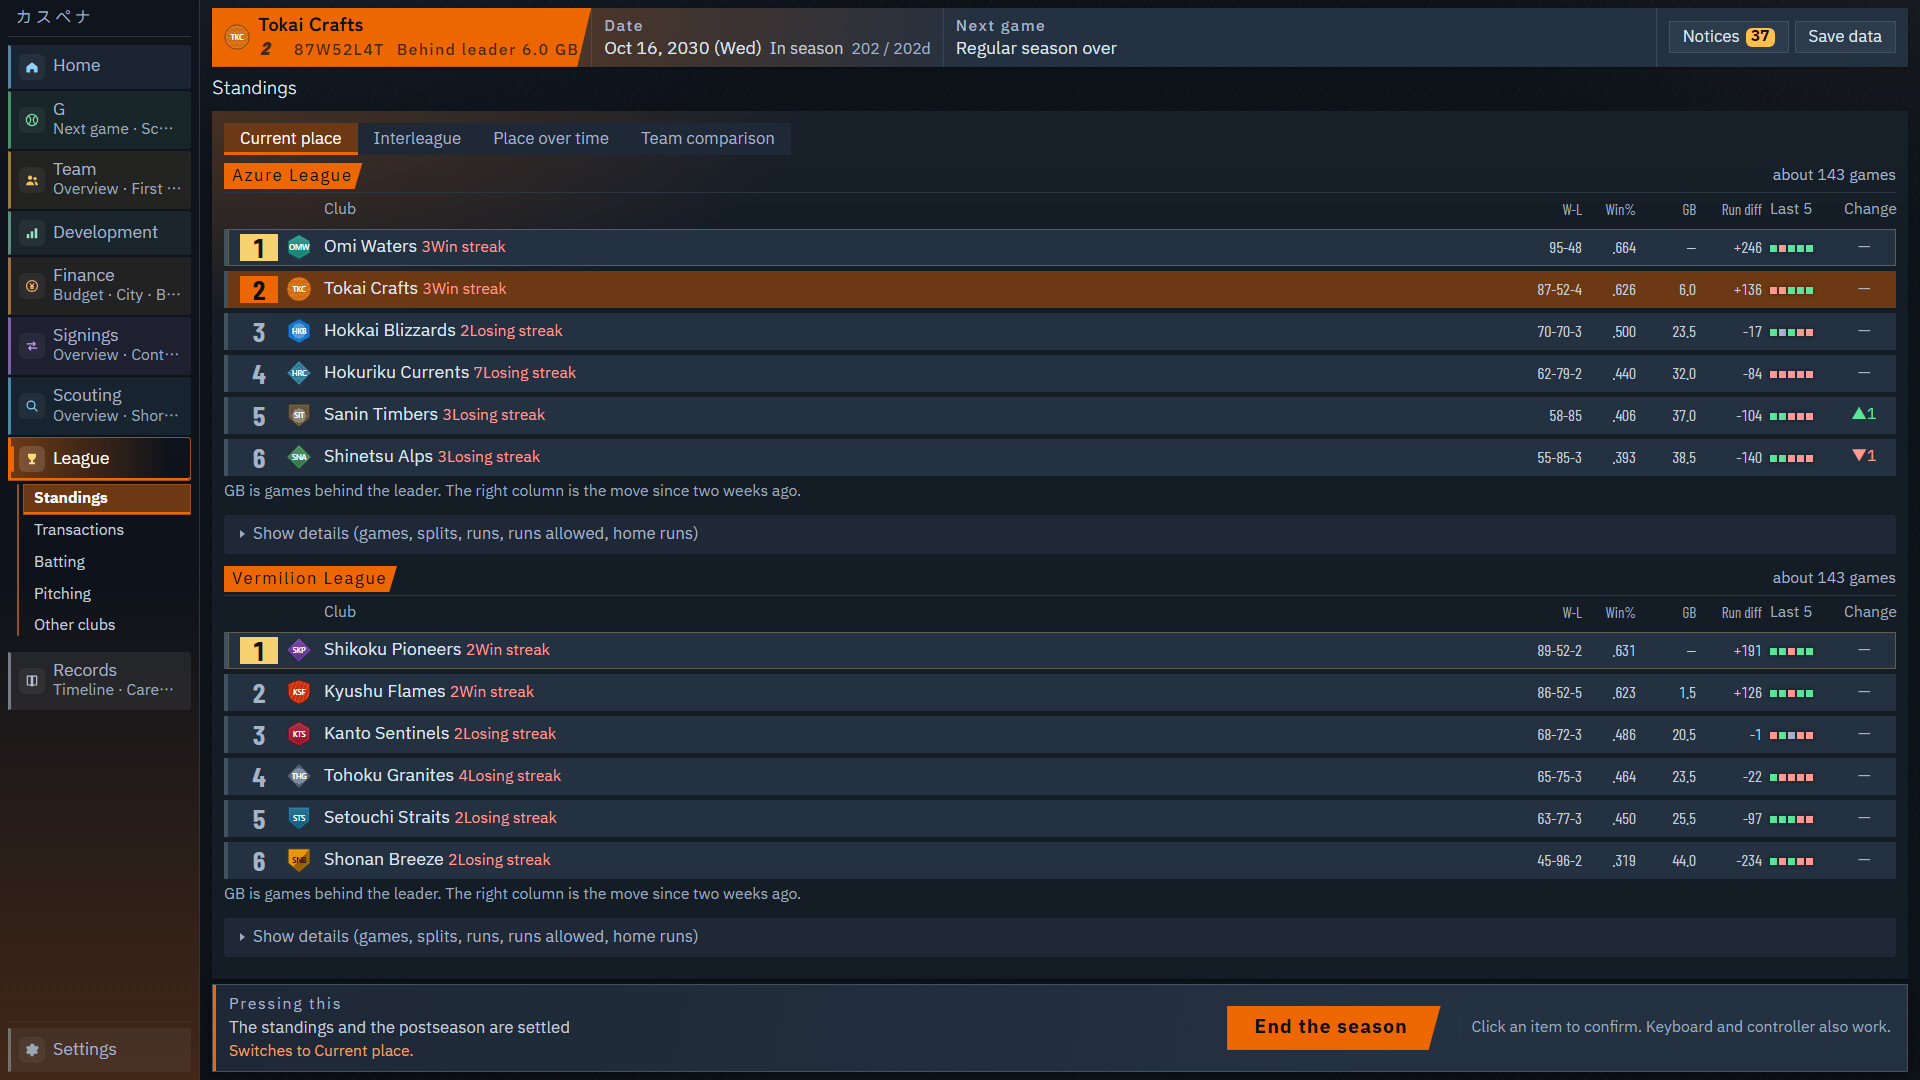1920x1080 pixels.
Task: Click Sanin Timbers up-1 change indicator
Action: [1864, 414]
